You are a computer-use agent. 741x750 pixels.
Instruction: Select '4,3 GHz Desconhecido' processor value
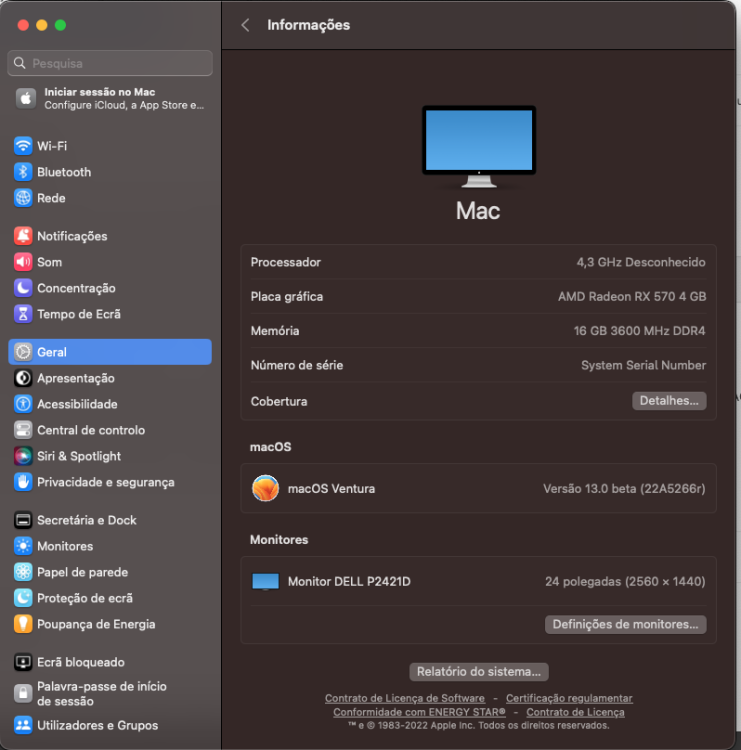click(641, 262)
